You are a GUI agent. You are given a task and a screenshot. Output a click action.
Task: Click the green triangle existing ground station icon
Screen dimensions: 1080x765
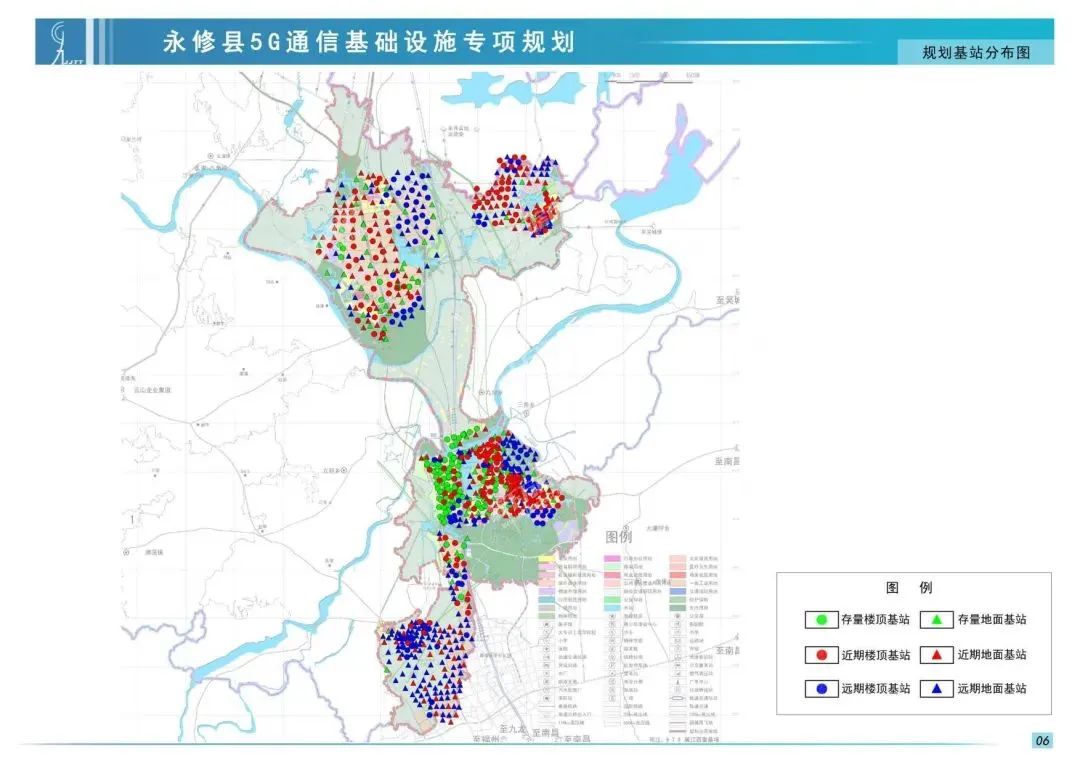click(x=937, y=620)
